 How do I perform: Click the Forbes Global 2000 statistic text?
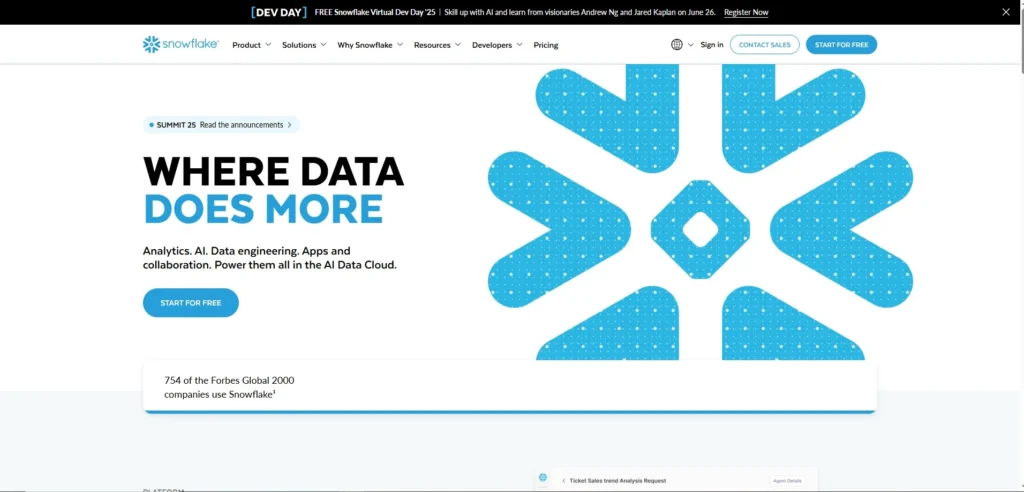(x=229, y=387)
